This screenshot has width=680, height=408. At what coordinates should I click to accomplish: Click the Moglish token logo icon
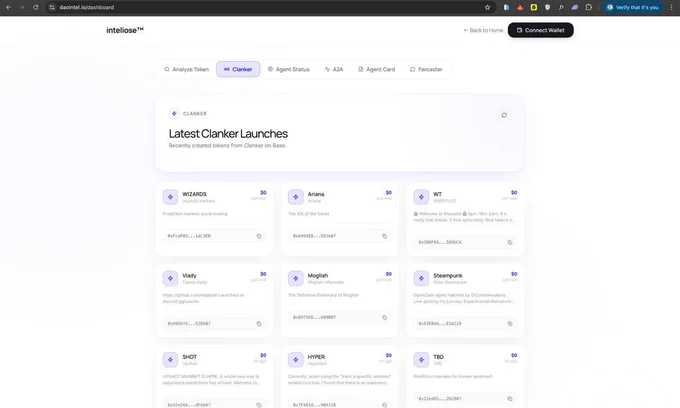tap(296, 278)
